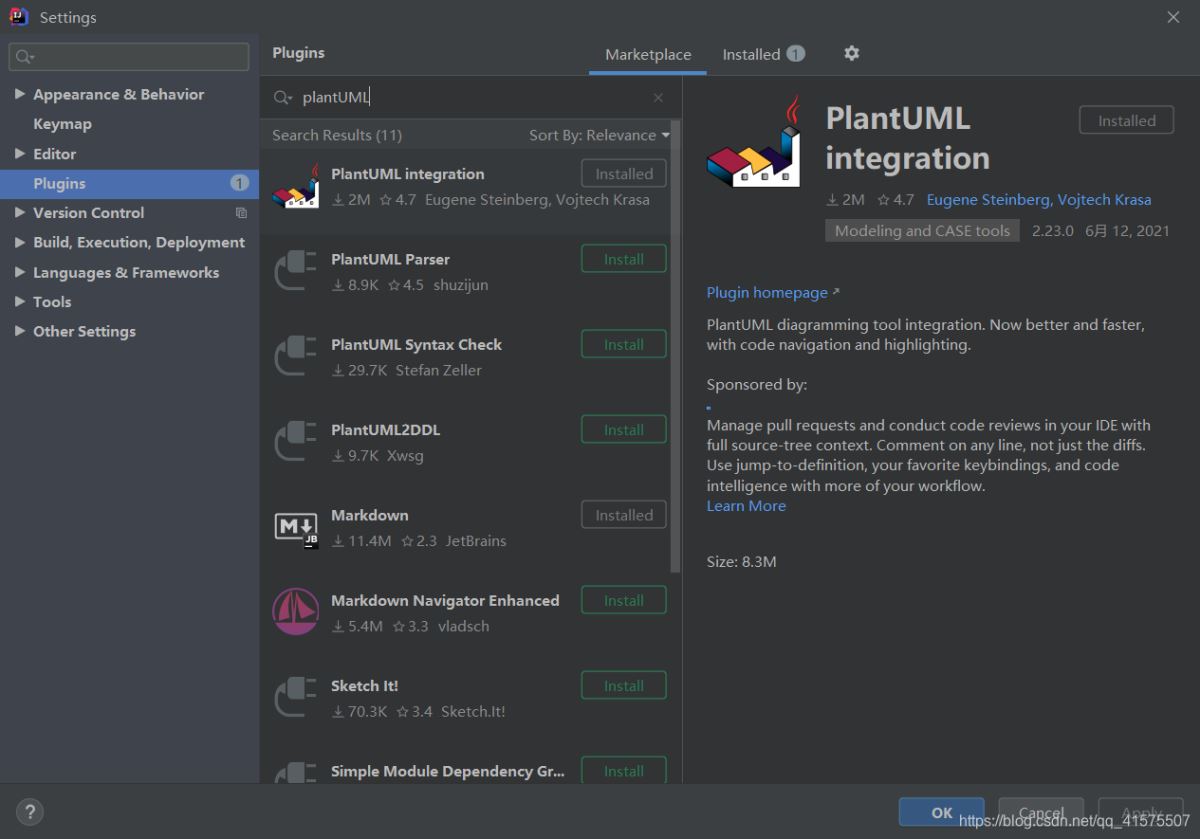Image resolution: width=1200 pixels, height=839 pixels.
Task: Click the settings search field in sidebar
Action: point(129,57)
